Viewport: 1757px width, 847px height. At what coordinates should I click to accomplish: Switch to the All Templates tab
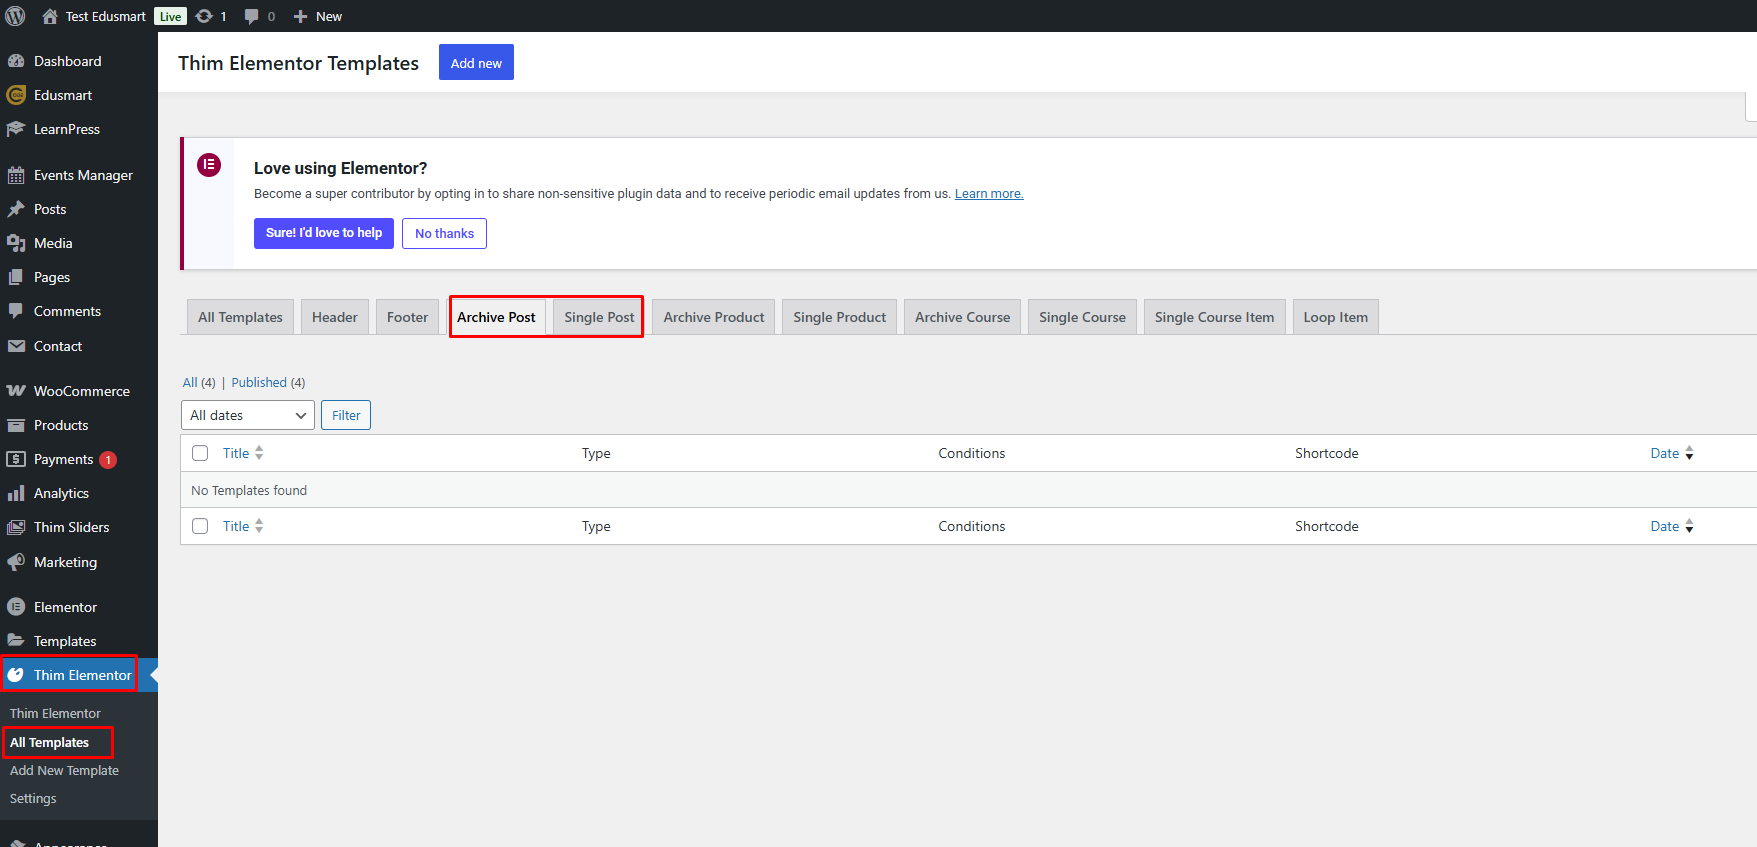[x=240, y=317]
